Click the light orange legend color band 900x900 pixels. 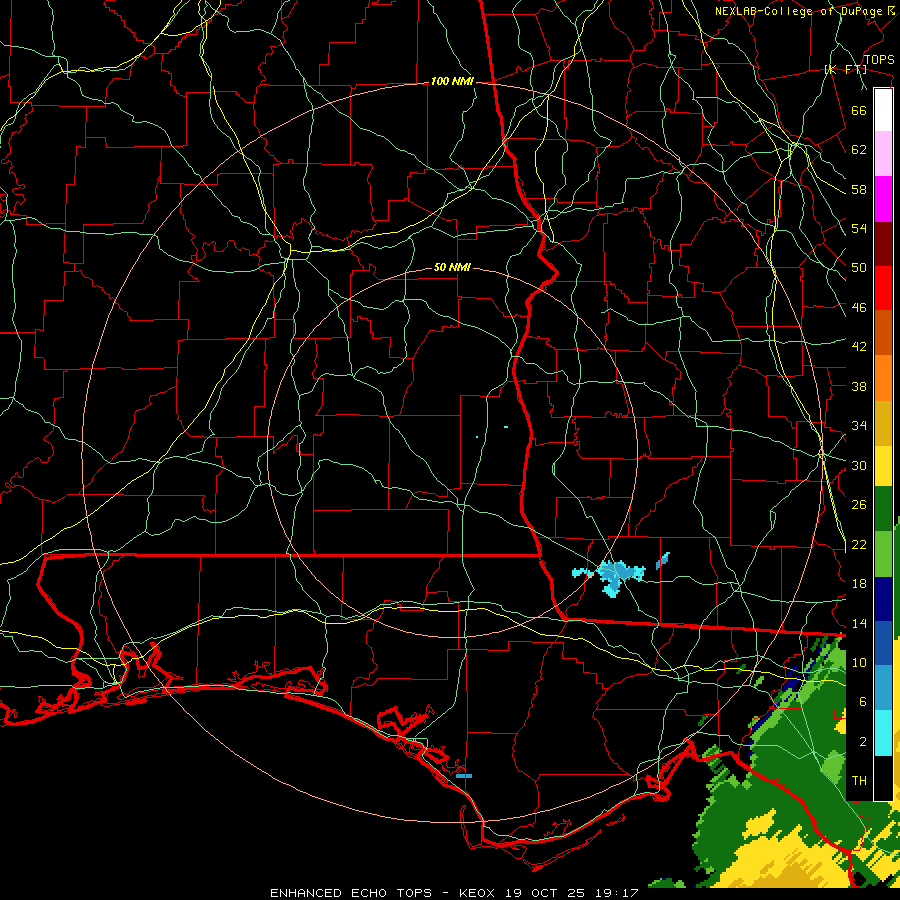(x=883, y=378)
